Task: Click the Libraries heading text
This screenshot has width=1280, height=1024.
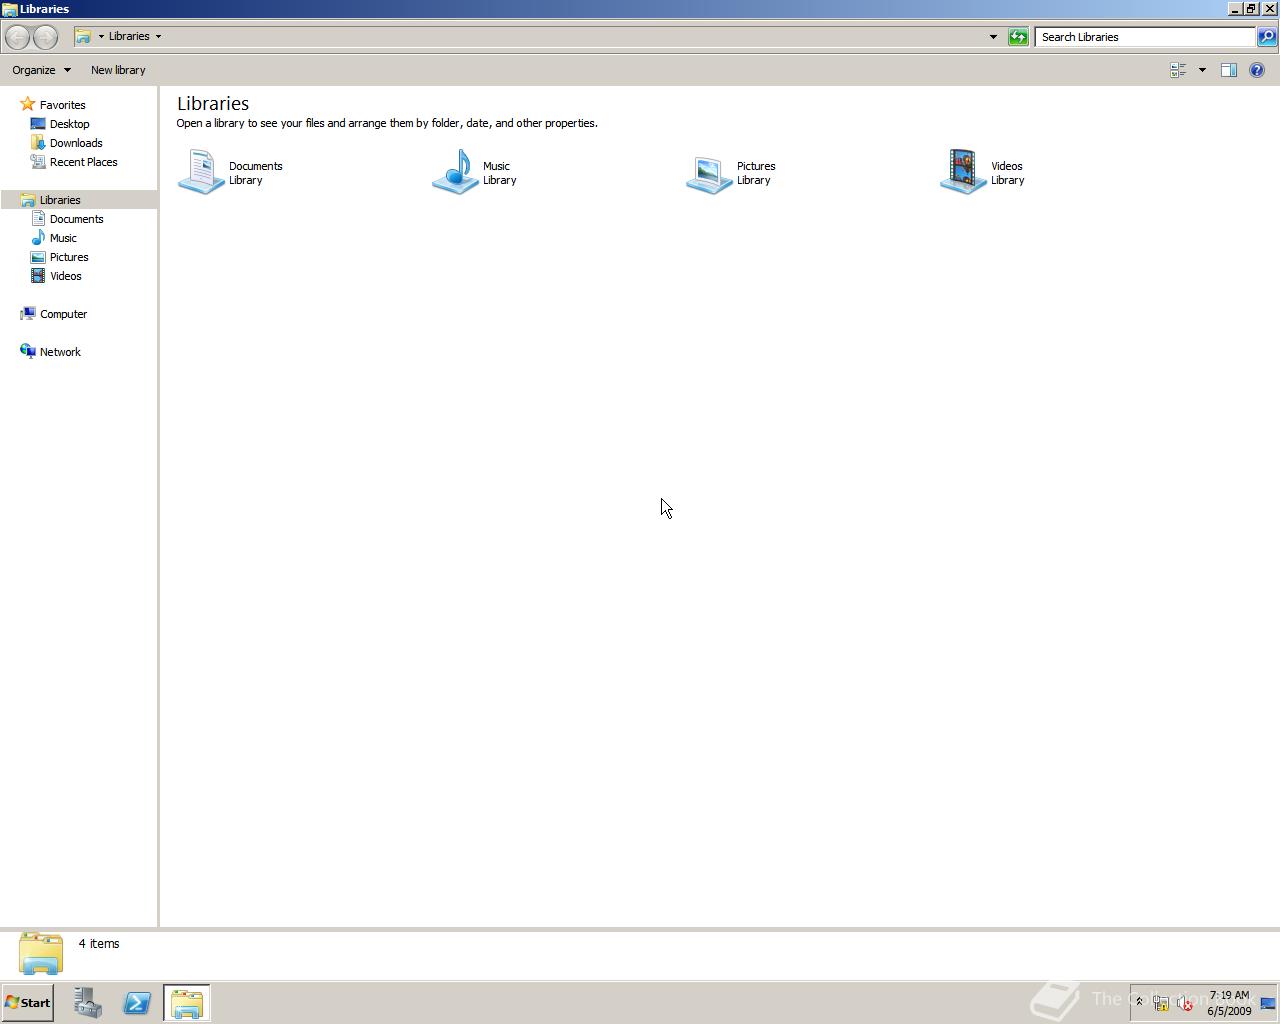Action: [213, 104]
